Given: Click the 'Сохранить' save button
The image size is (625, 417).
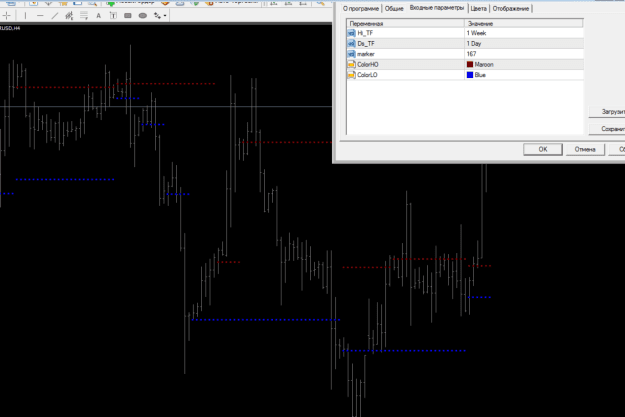Looking at the screenshot, I should [607, 129].
